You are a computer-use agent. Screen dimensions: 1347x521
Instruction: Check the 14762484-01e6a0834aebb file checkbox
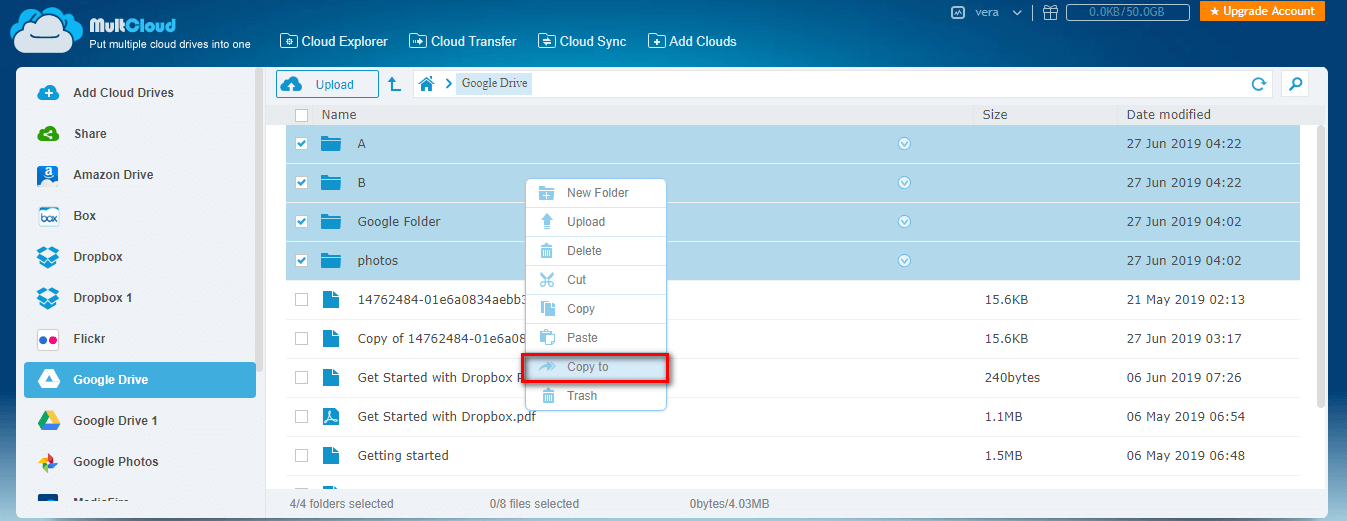[x=302, y=300]
